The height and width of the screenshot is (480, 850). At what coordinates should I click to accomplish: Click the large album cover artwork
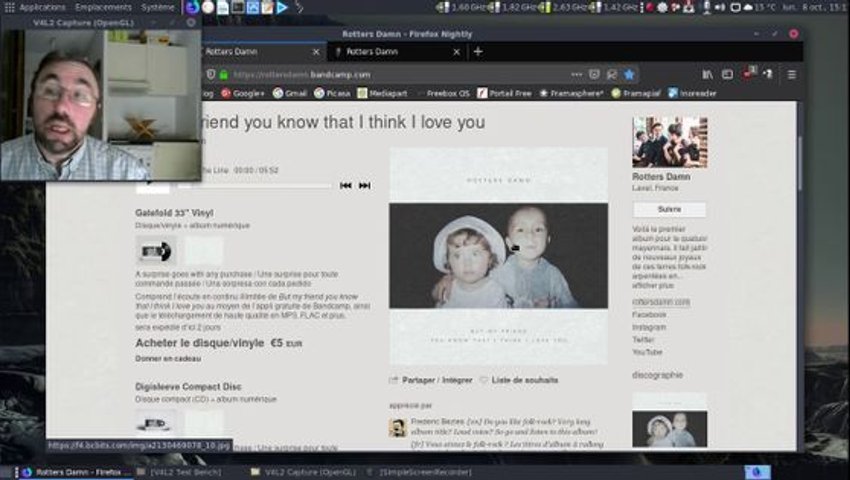pyautogui.click(x=498, y=256)
